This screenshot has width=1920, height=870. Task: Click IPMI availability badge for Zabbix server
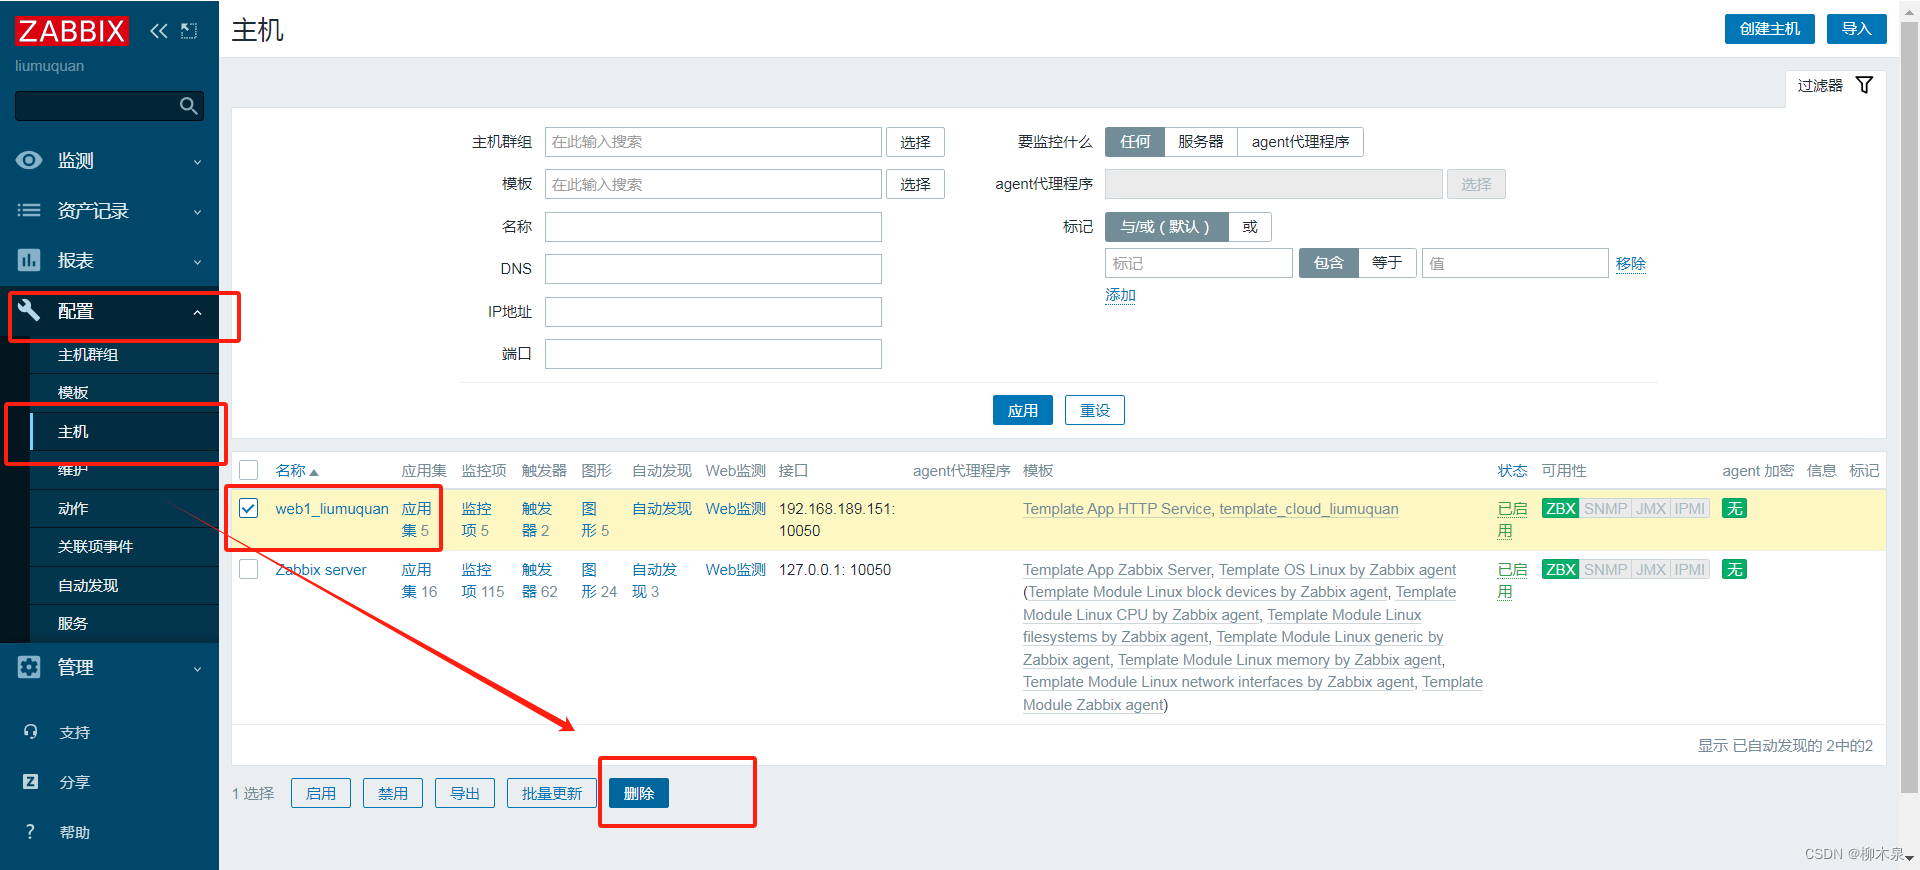[1690, 569]
